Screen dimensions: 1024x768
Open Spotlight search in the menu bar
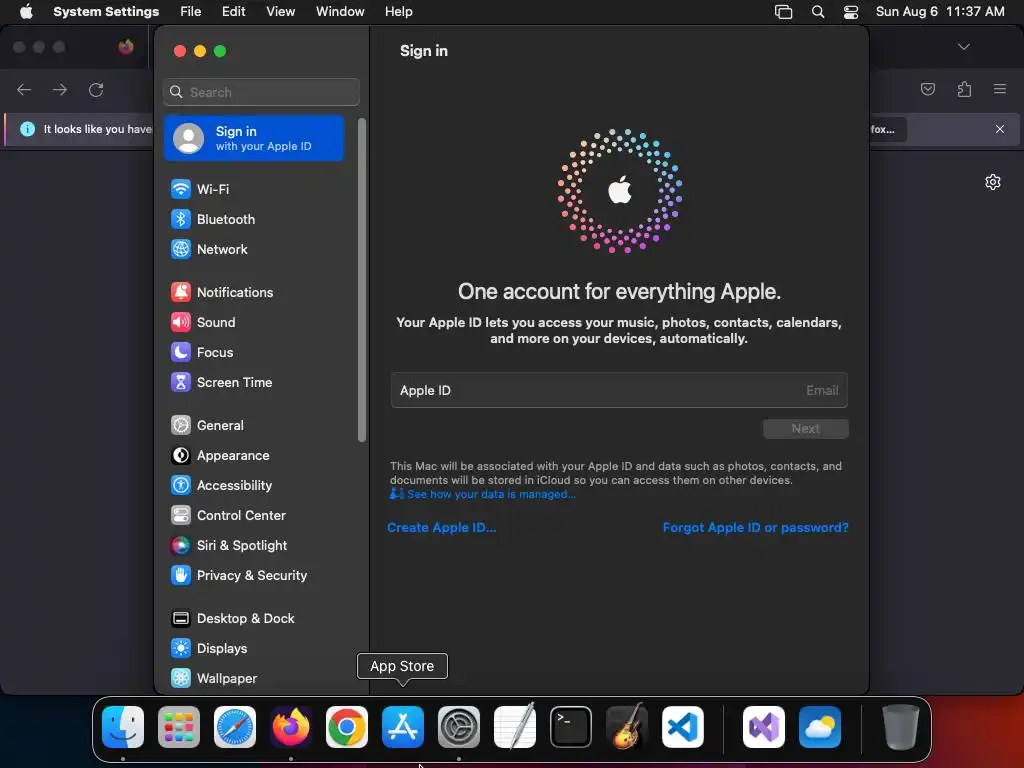coord(818,12)
